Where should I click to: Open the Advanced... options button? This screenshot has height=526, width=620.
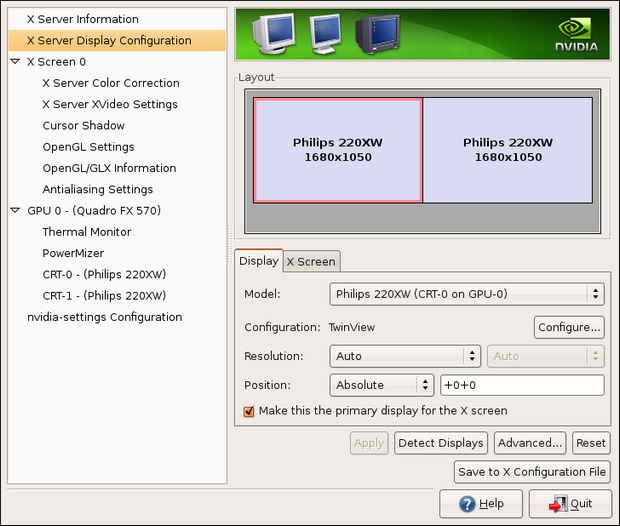tap(530, 443)
